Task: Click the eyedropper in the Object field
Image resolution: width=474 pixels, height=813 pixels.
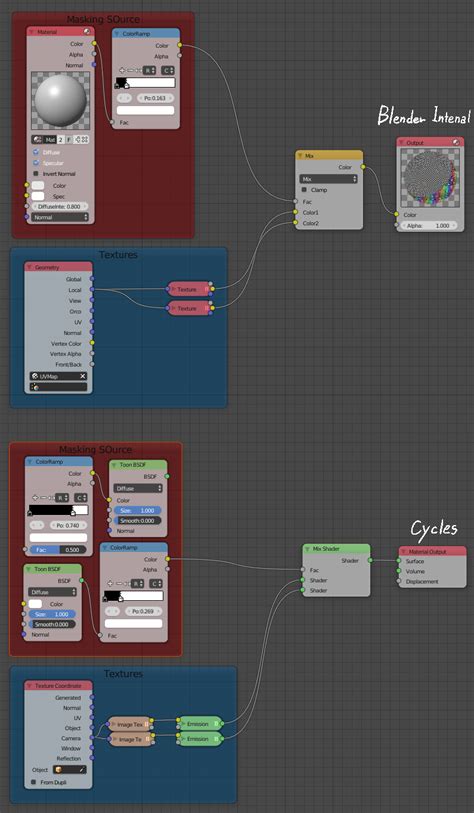Action: (x=81, y=770)
